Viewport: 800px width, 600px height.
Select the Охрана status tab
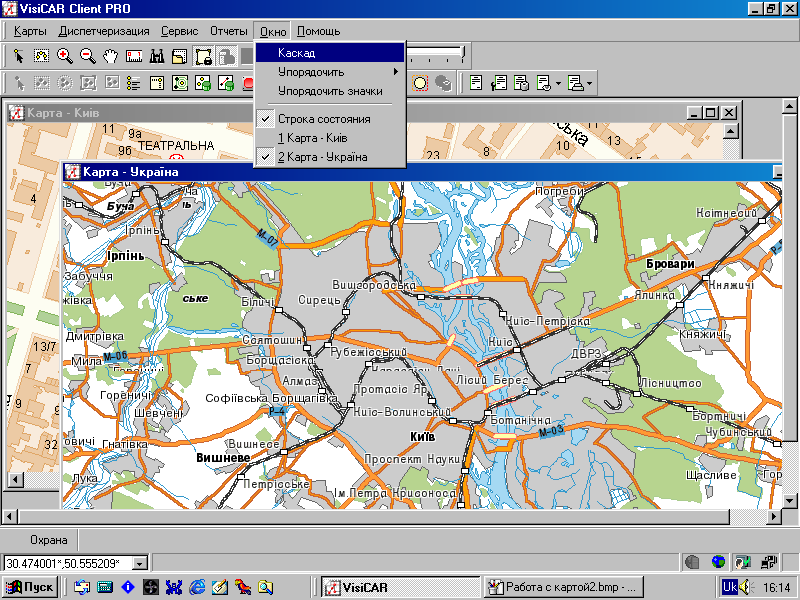(48, 540)
